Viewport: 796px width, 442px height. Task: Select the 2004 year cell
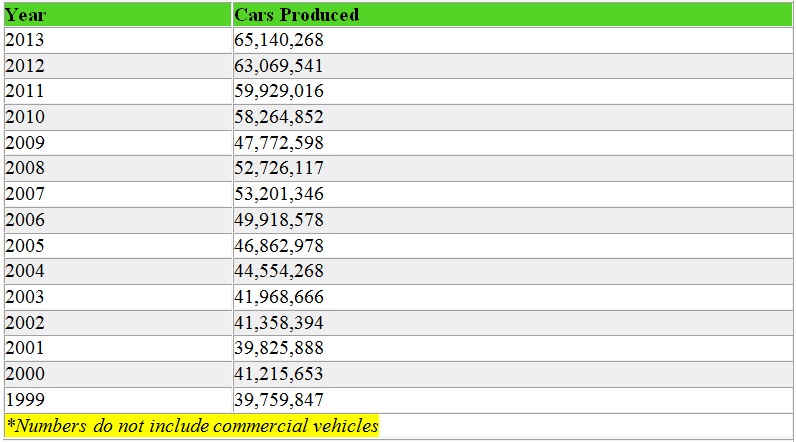pos(25,271)
